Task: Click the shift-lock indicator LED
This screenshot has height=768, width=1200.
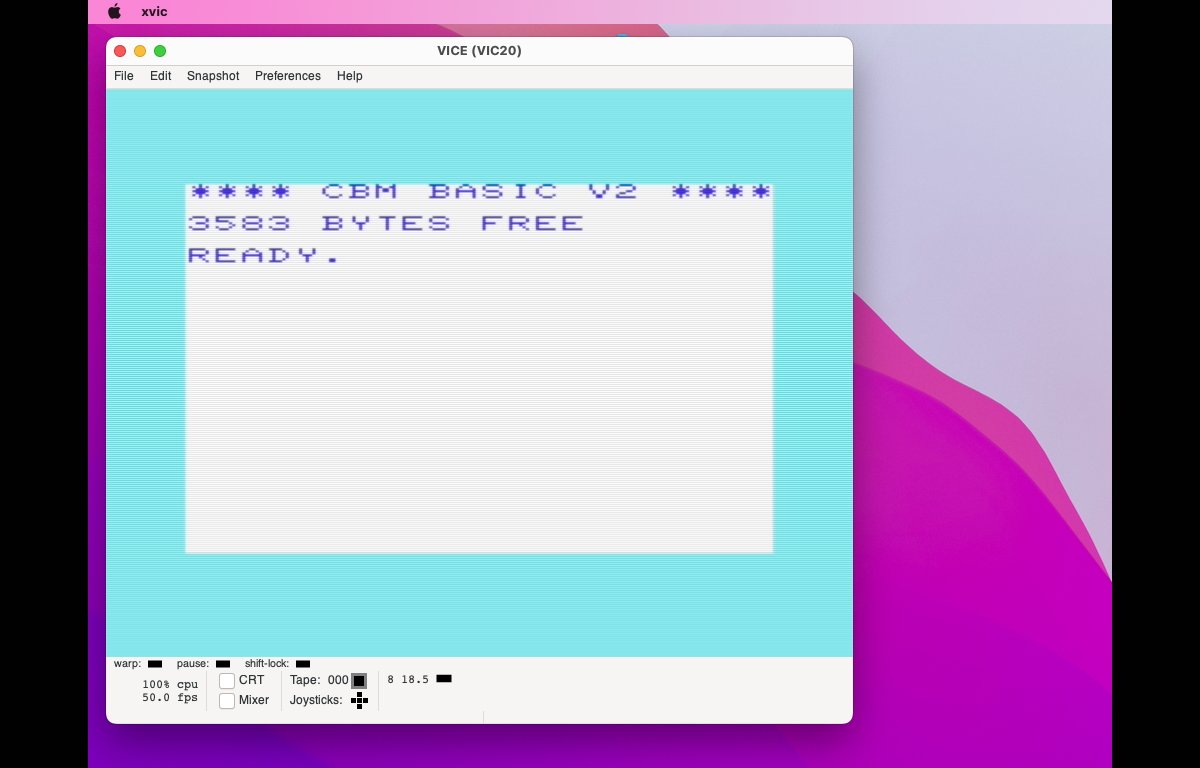Action: click(x=303, y=664)
